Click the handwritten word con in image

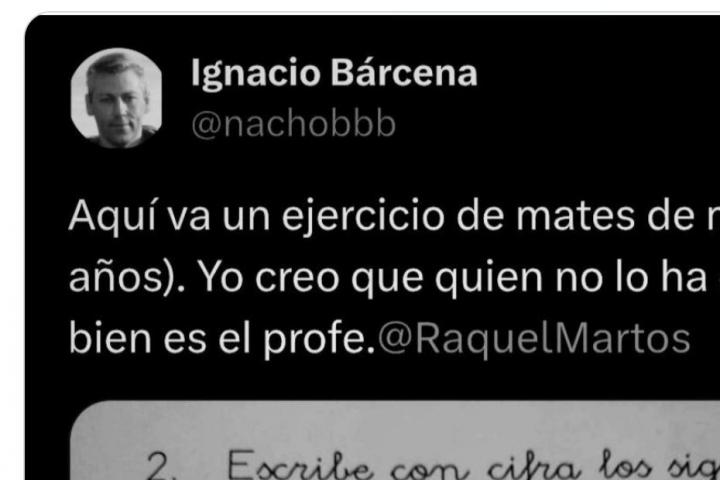tap(430, 471)
